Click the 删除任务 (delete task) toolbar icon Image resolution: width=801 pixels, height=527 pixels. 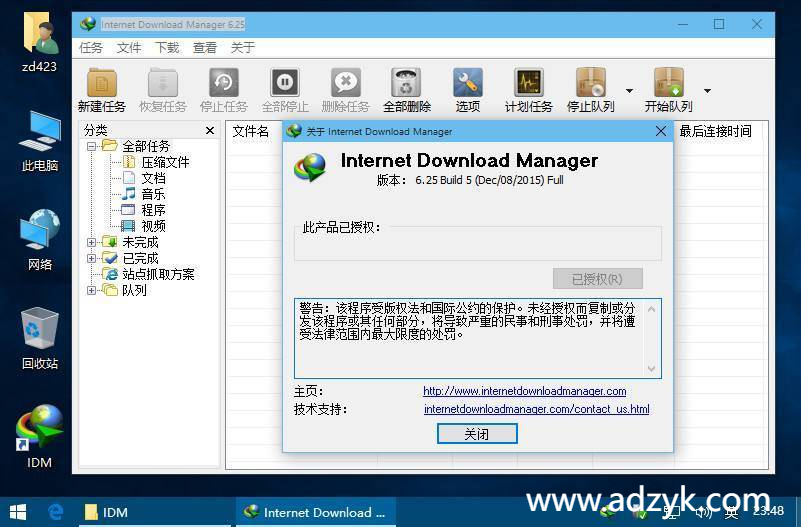(x=345, y=90)
